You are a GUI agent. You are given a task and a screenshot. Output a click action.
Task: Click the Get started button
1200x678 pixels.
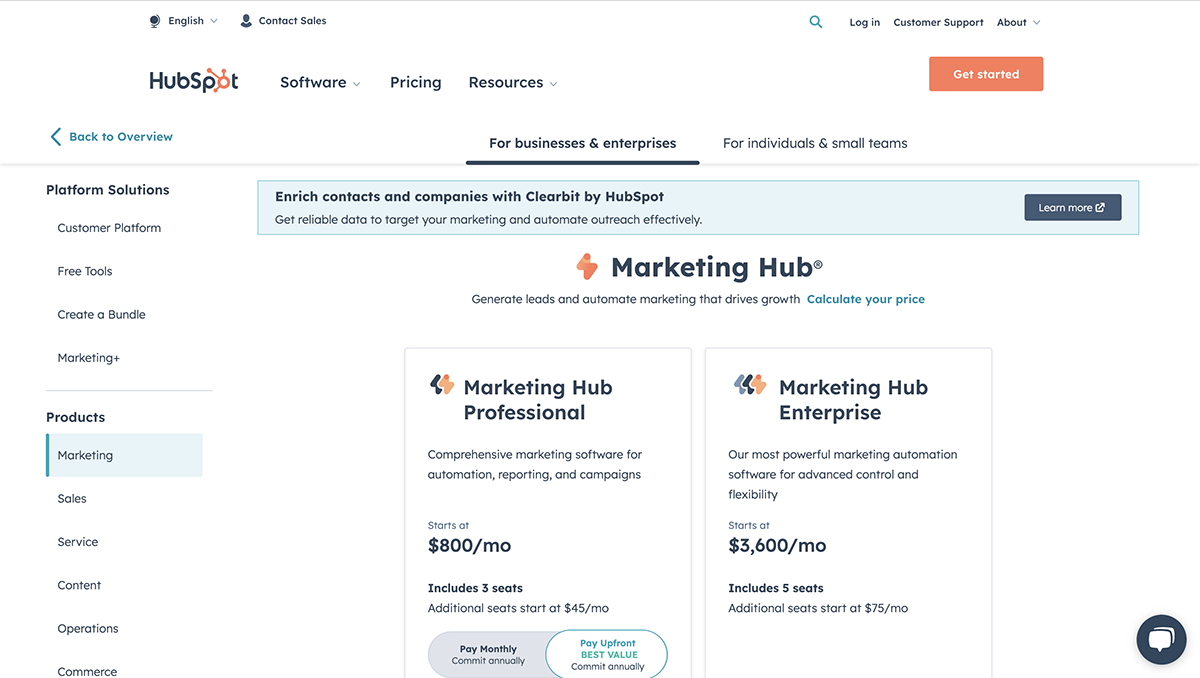[x=985, y=74]
